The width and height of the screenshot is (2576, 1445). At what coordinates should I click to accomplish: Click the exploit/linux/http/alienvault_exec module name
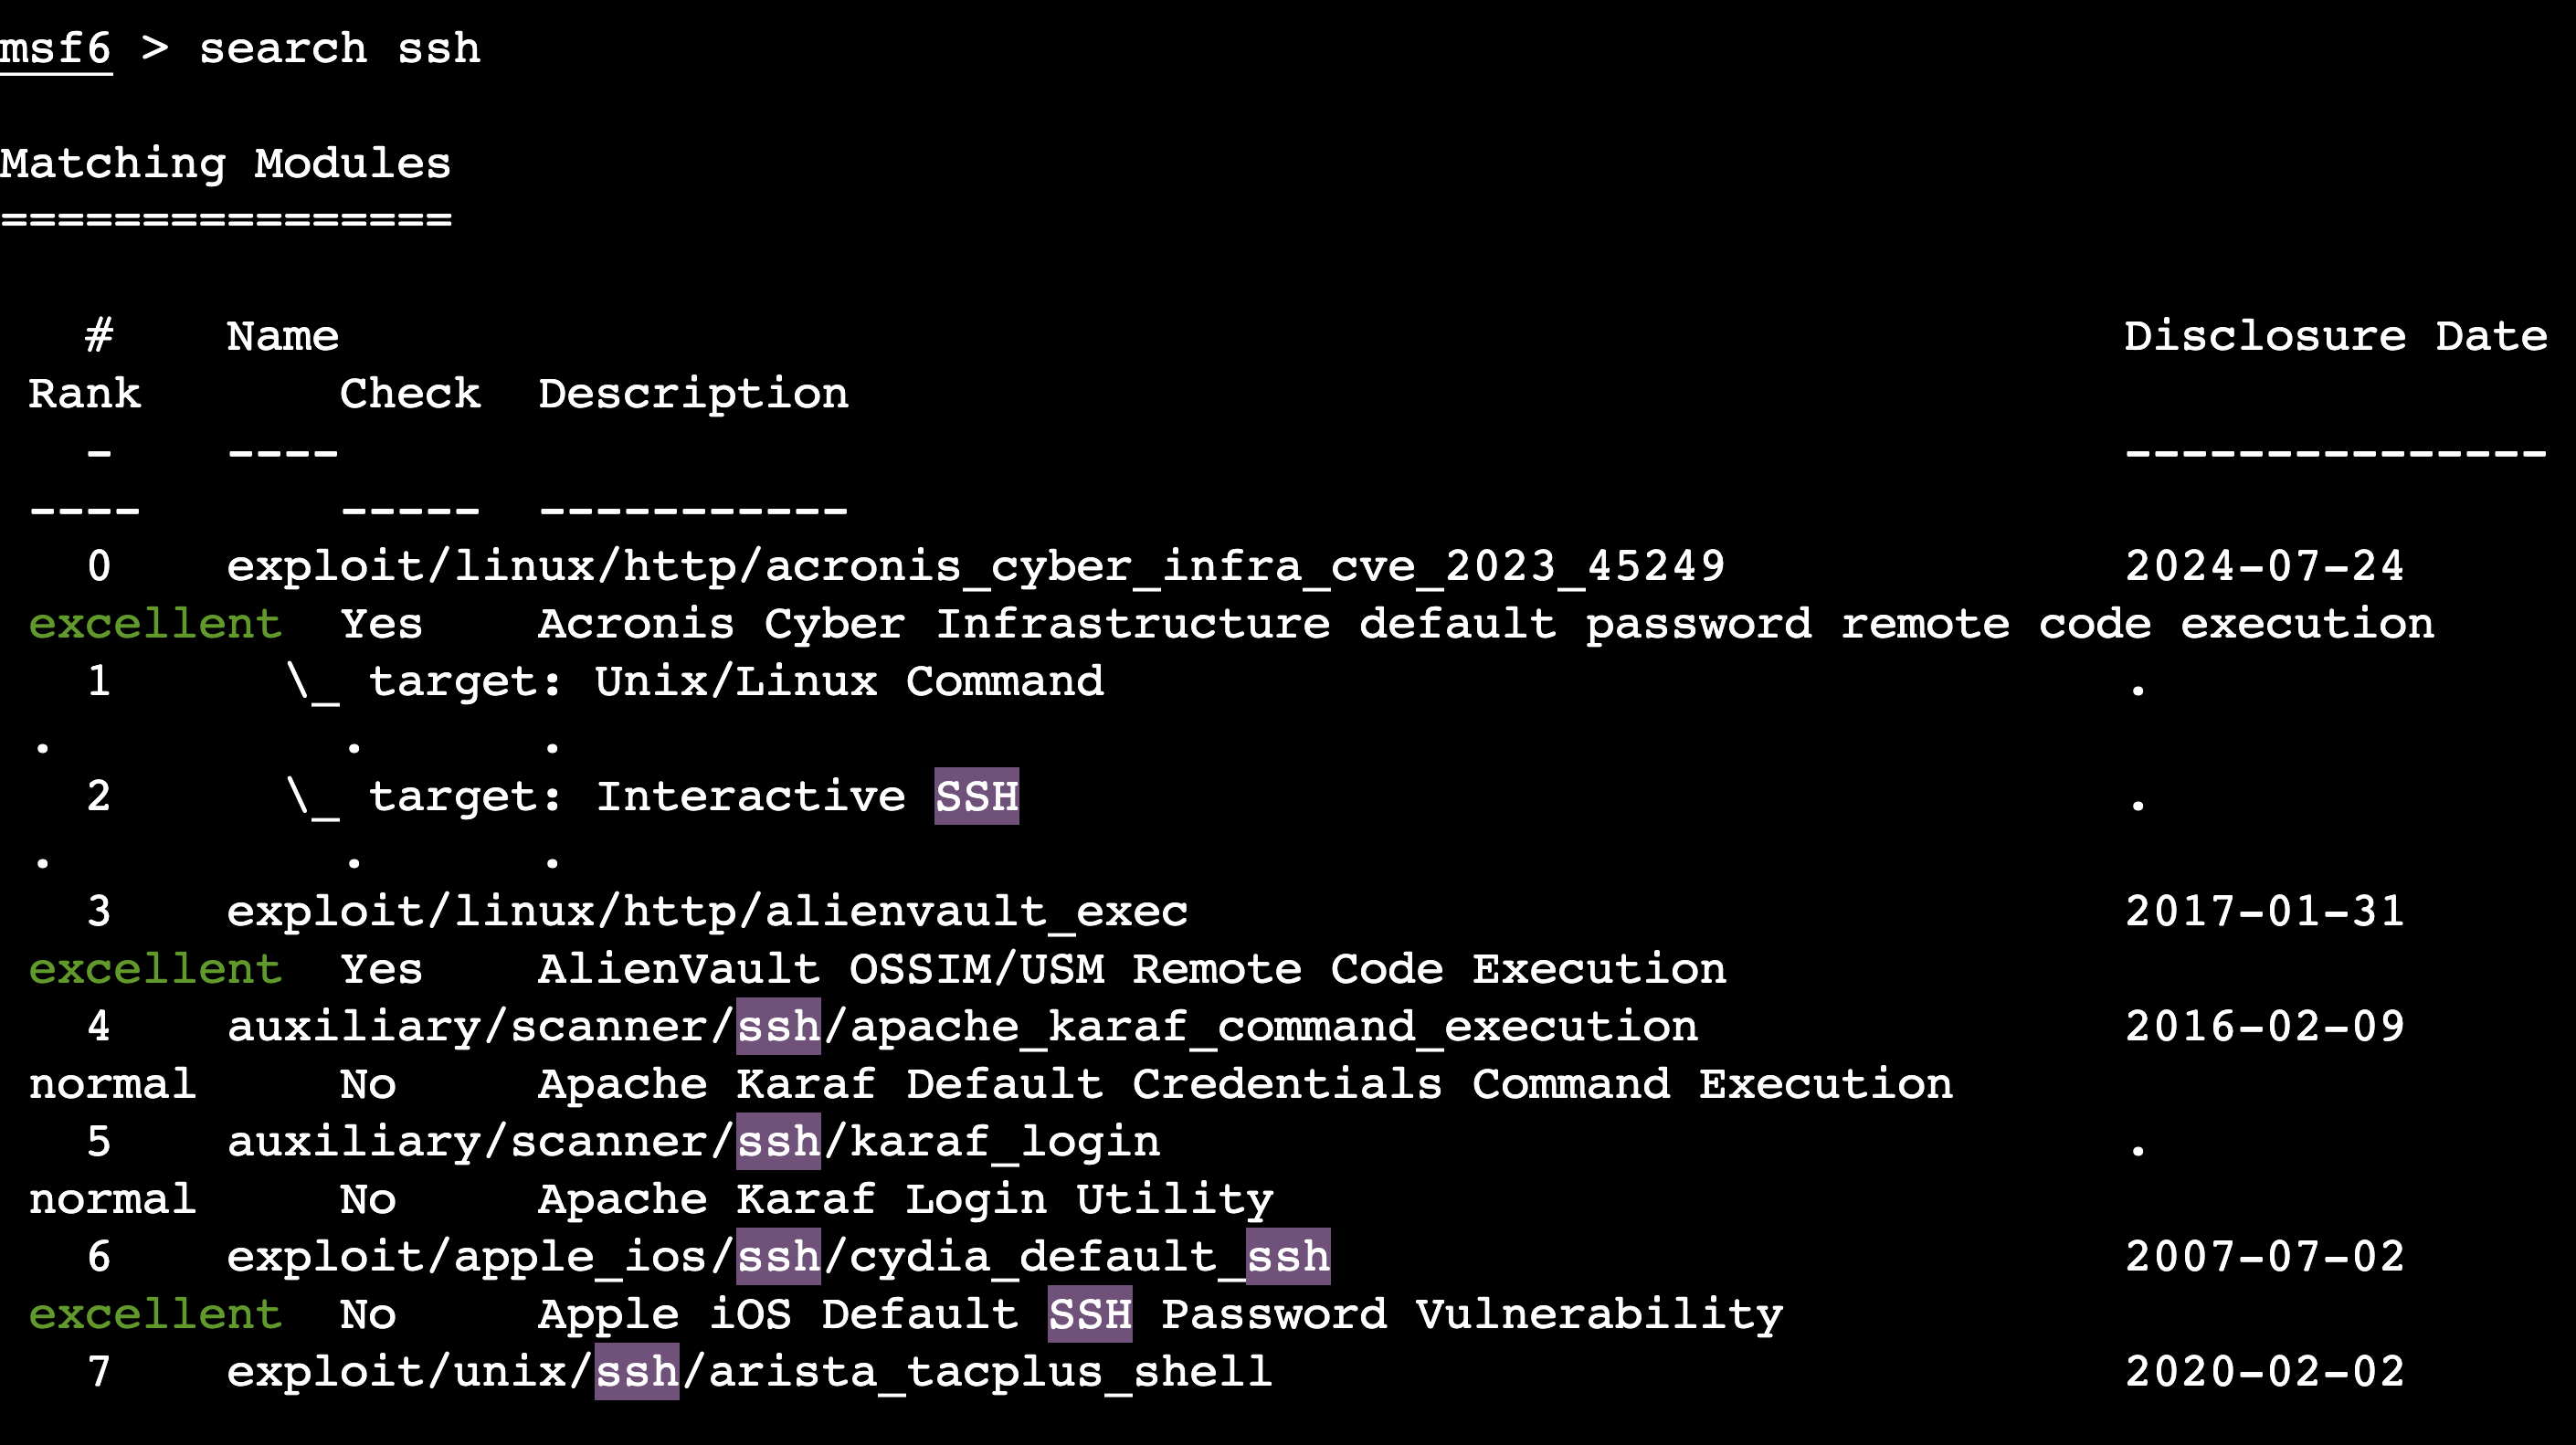pyautogui.click(x=707, y=912)
